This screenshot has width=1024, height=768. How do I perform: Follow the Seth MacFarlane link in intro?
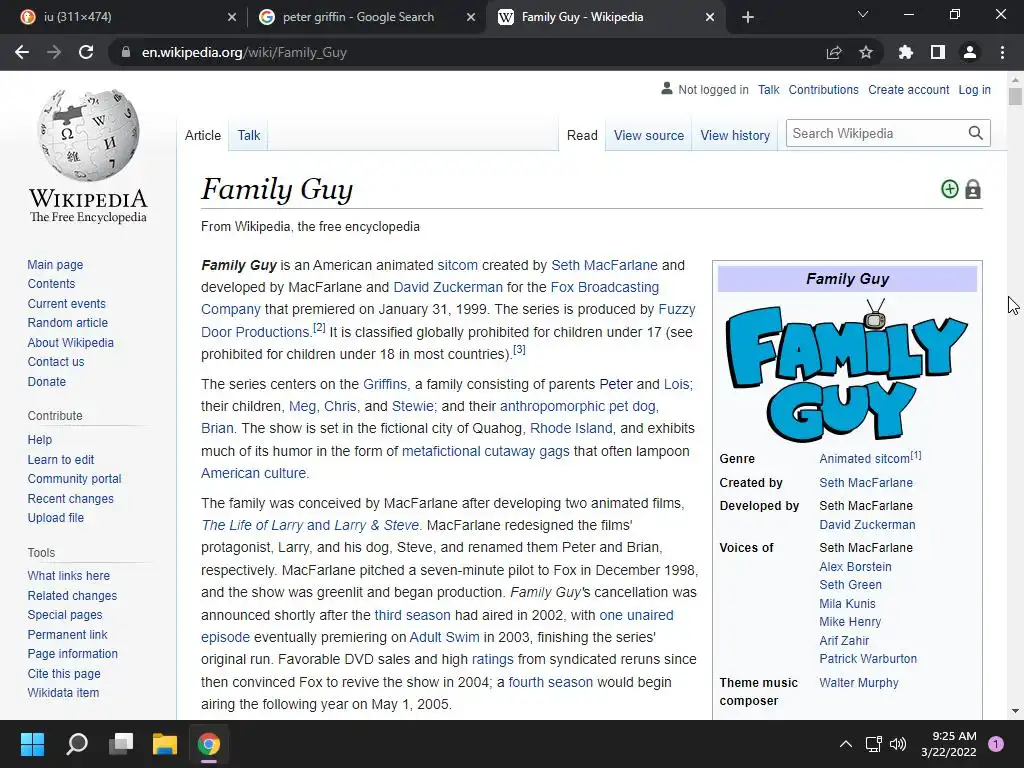coord(604,265)
